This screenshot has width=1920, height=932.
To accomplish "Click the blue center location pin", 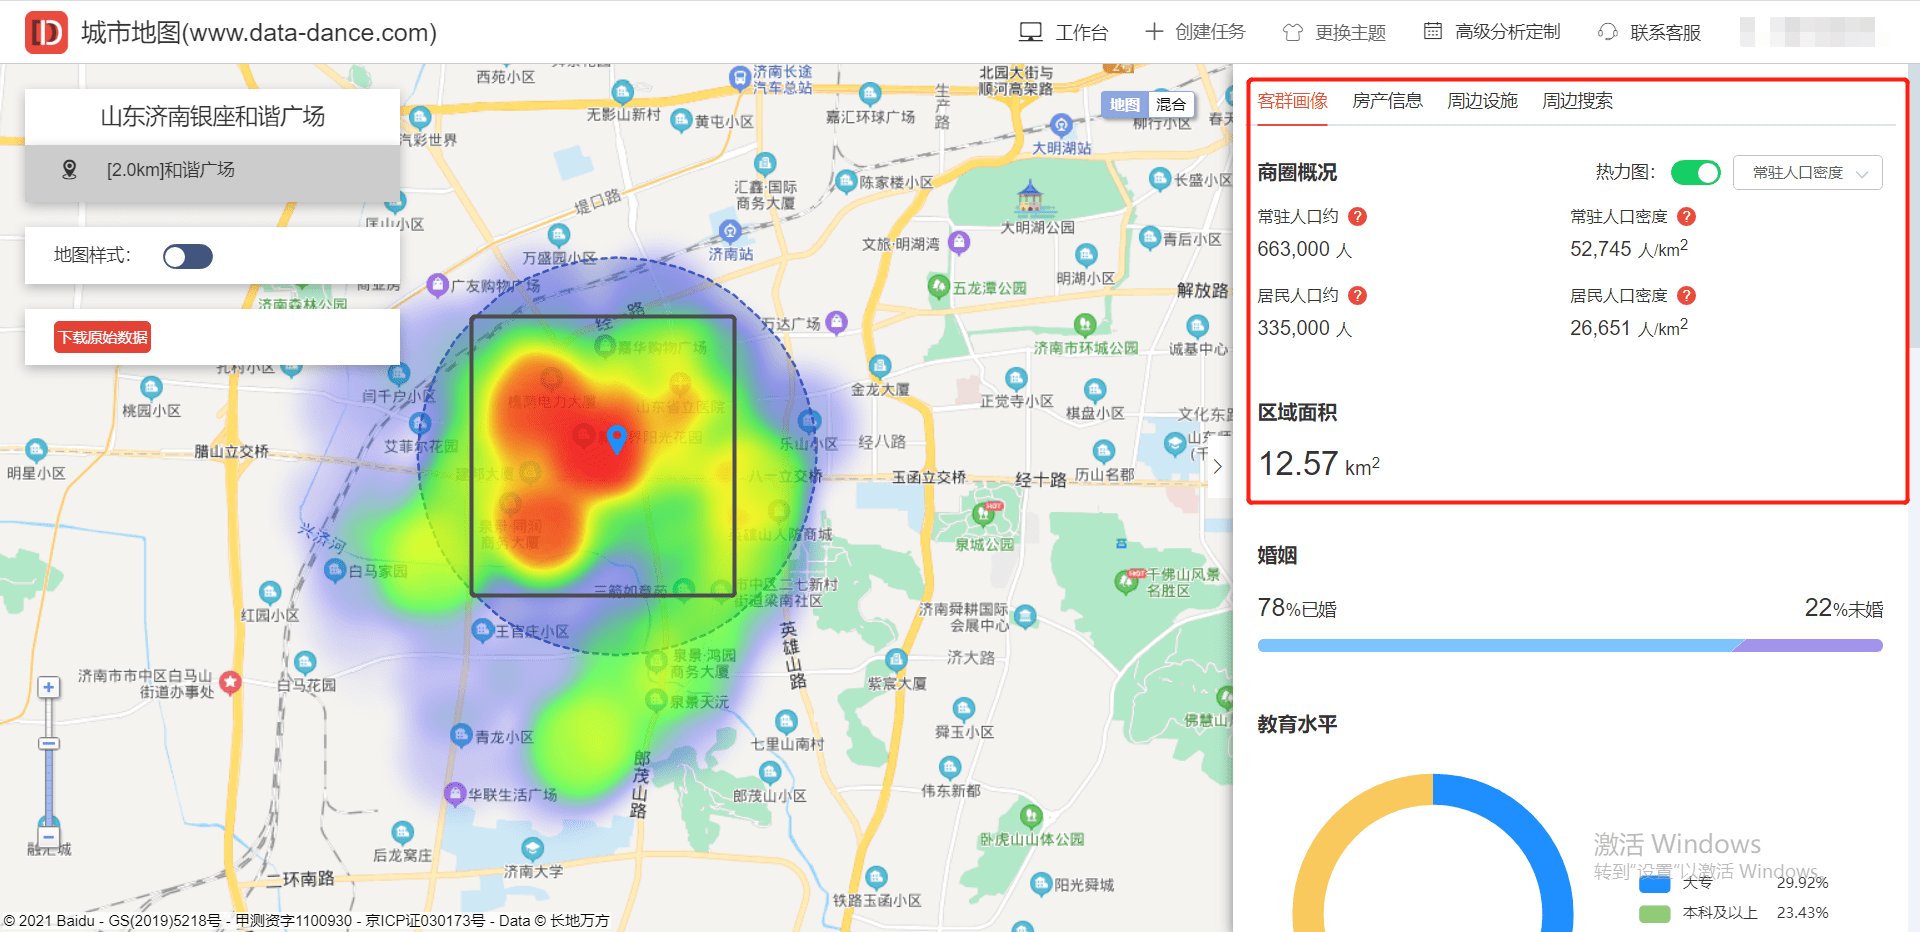I will tap(617, 439).
